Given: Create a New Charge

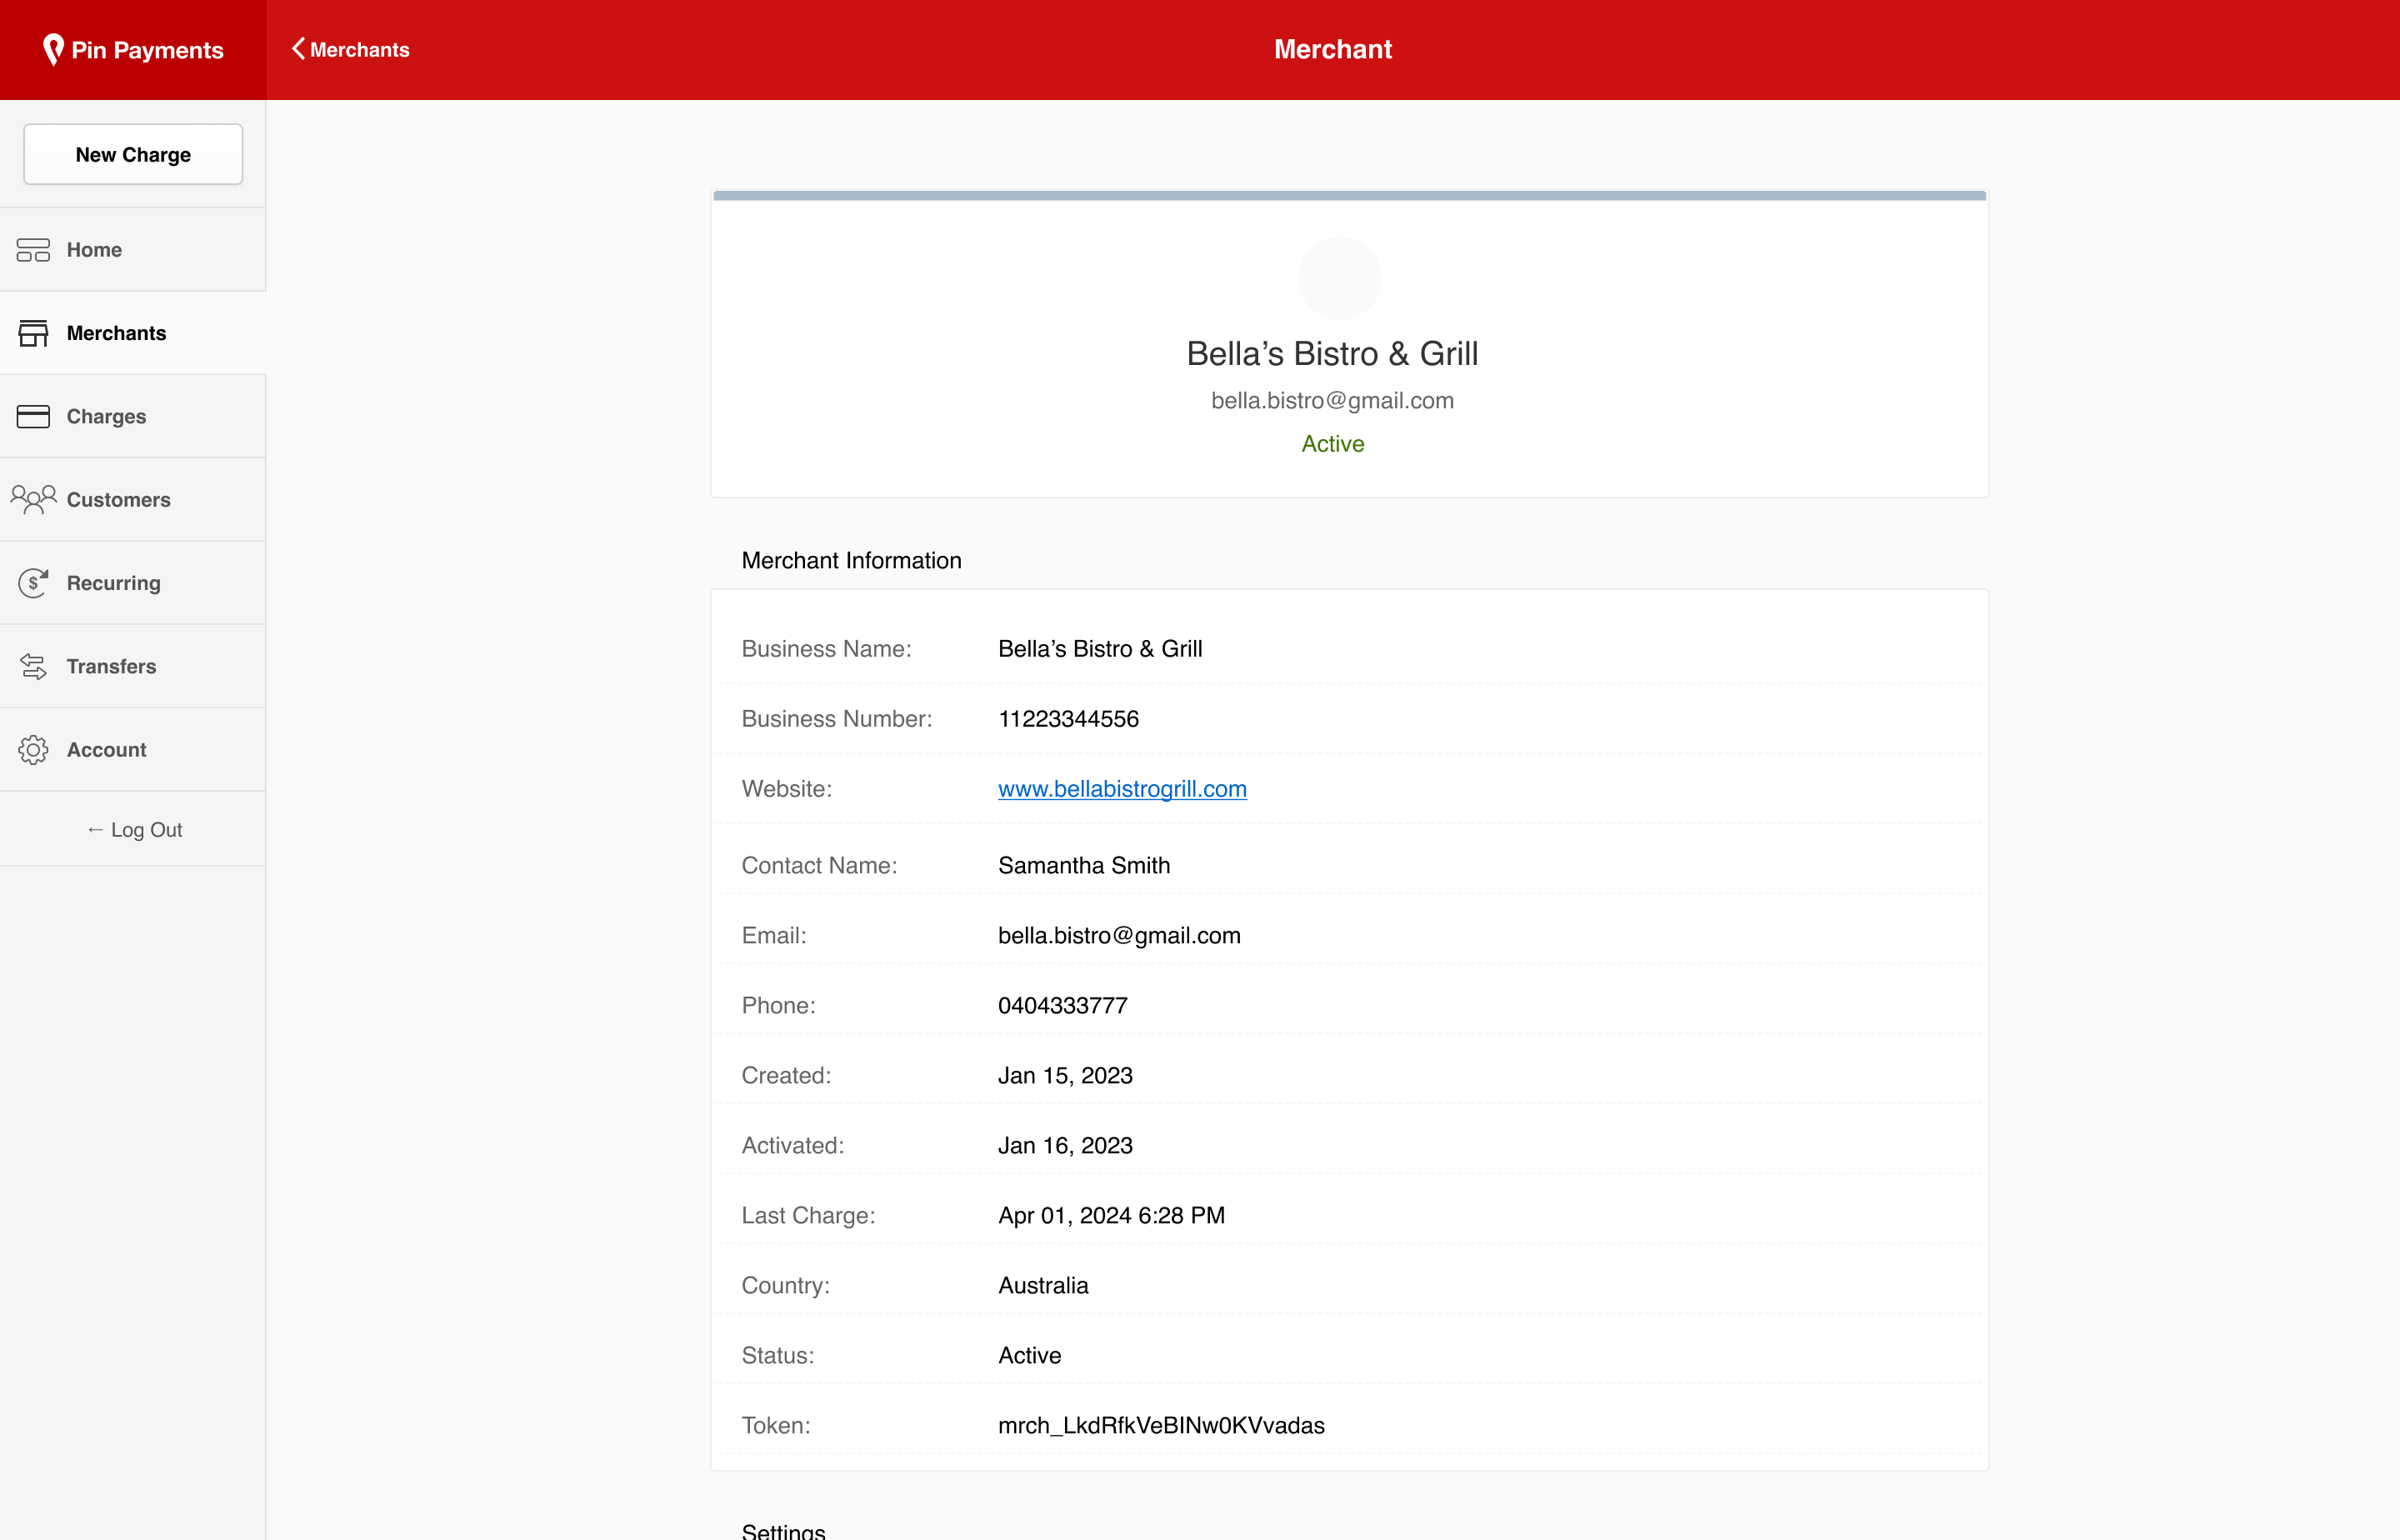Looking at the screenshot, I should point(133,154).
